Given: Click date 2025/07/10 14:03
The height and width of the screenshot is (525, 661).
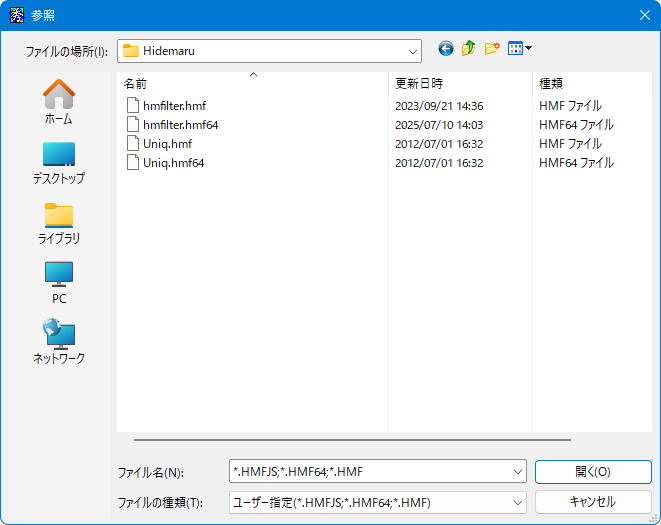Looking at the screenshot, I should tap(439, 125).
